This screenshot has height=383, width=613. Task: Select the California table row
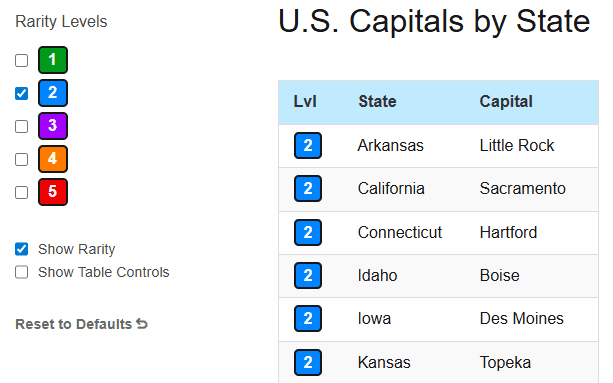point(438,190)
